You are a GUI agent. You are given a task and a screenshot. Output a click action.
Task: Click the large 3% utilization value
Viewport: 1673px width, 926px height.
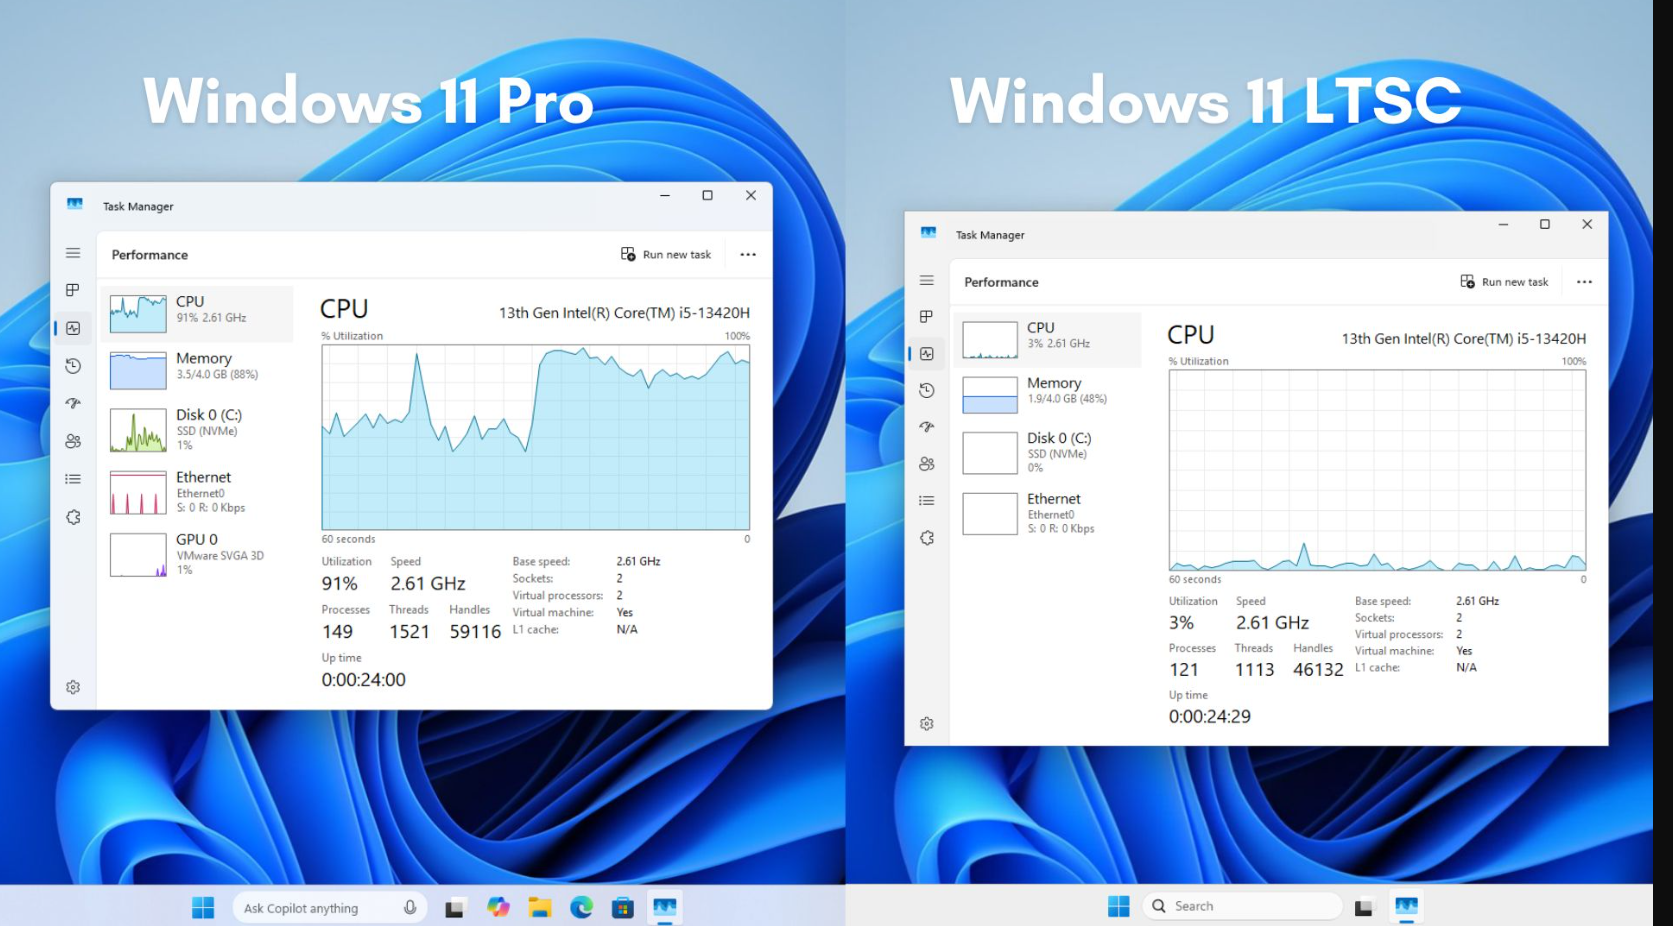click(1182, 623)
